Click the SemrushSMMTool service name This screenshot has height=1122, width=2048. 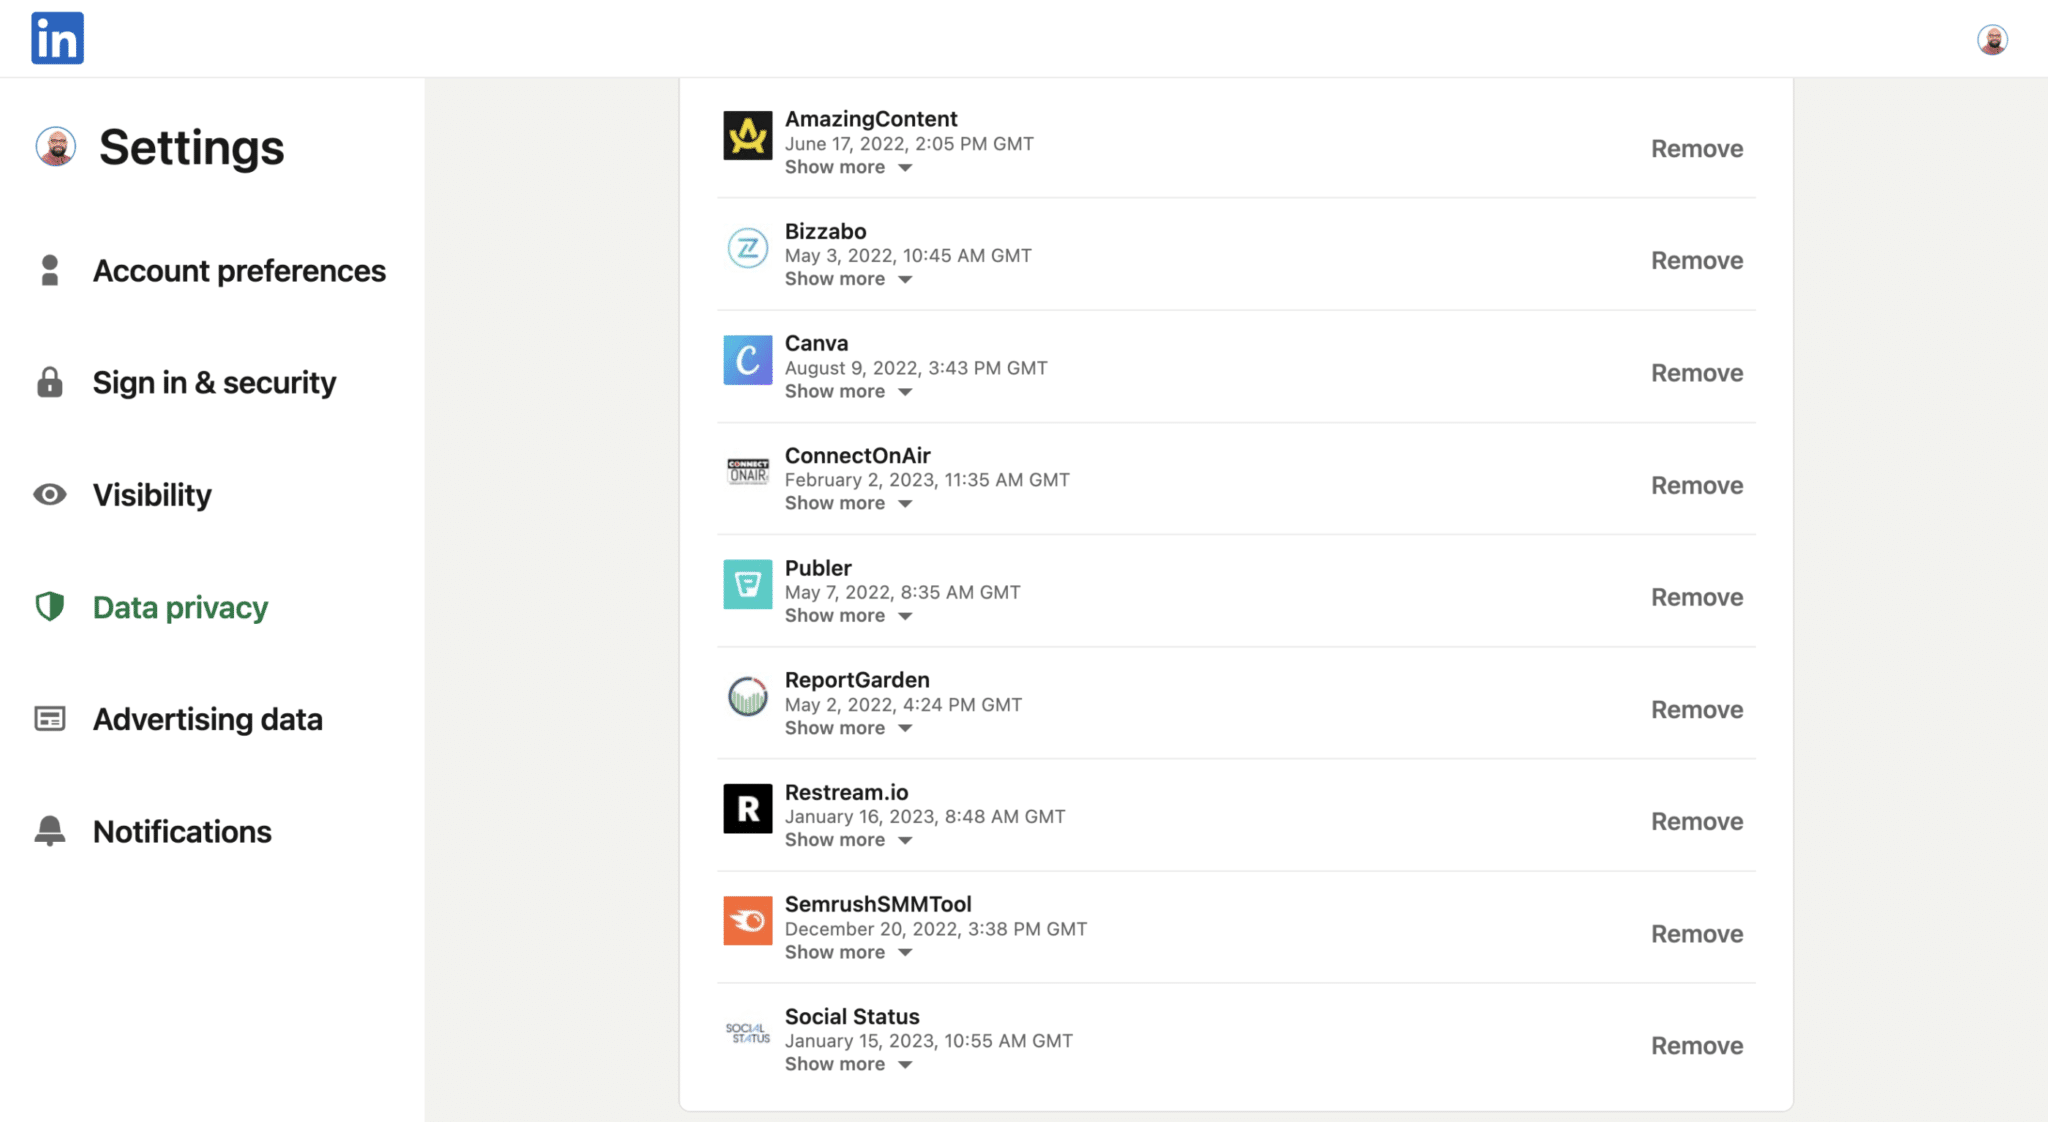pyautogui.click(x=878, y=904)
